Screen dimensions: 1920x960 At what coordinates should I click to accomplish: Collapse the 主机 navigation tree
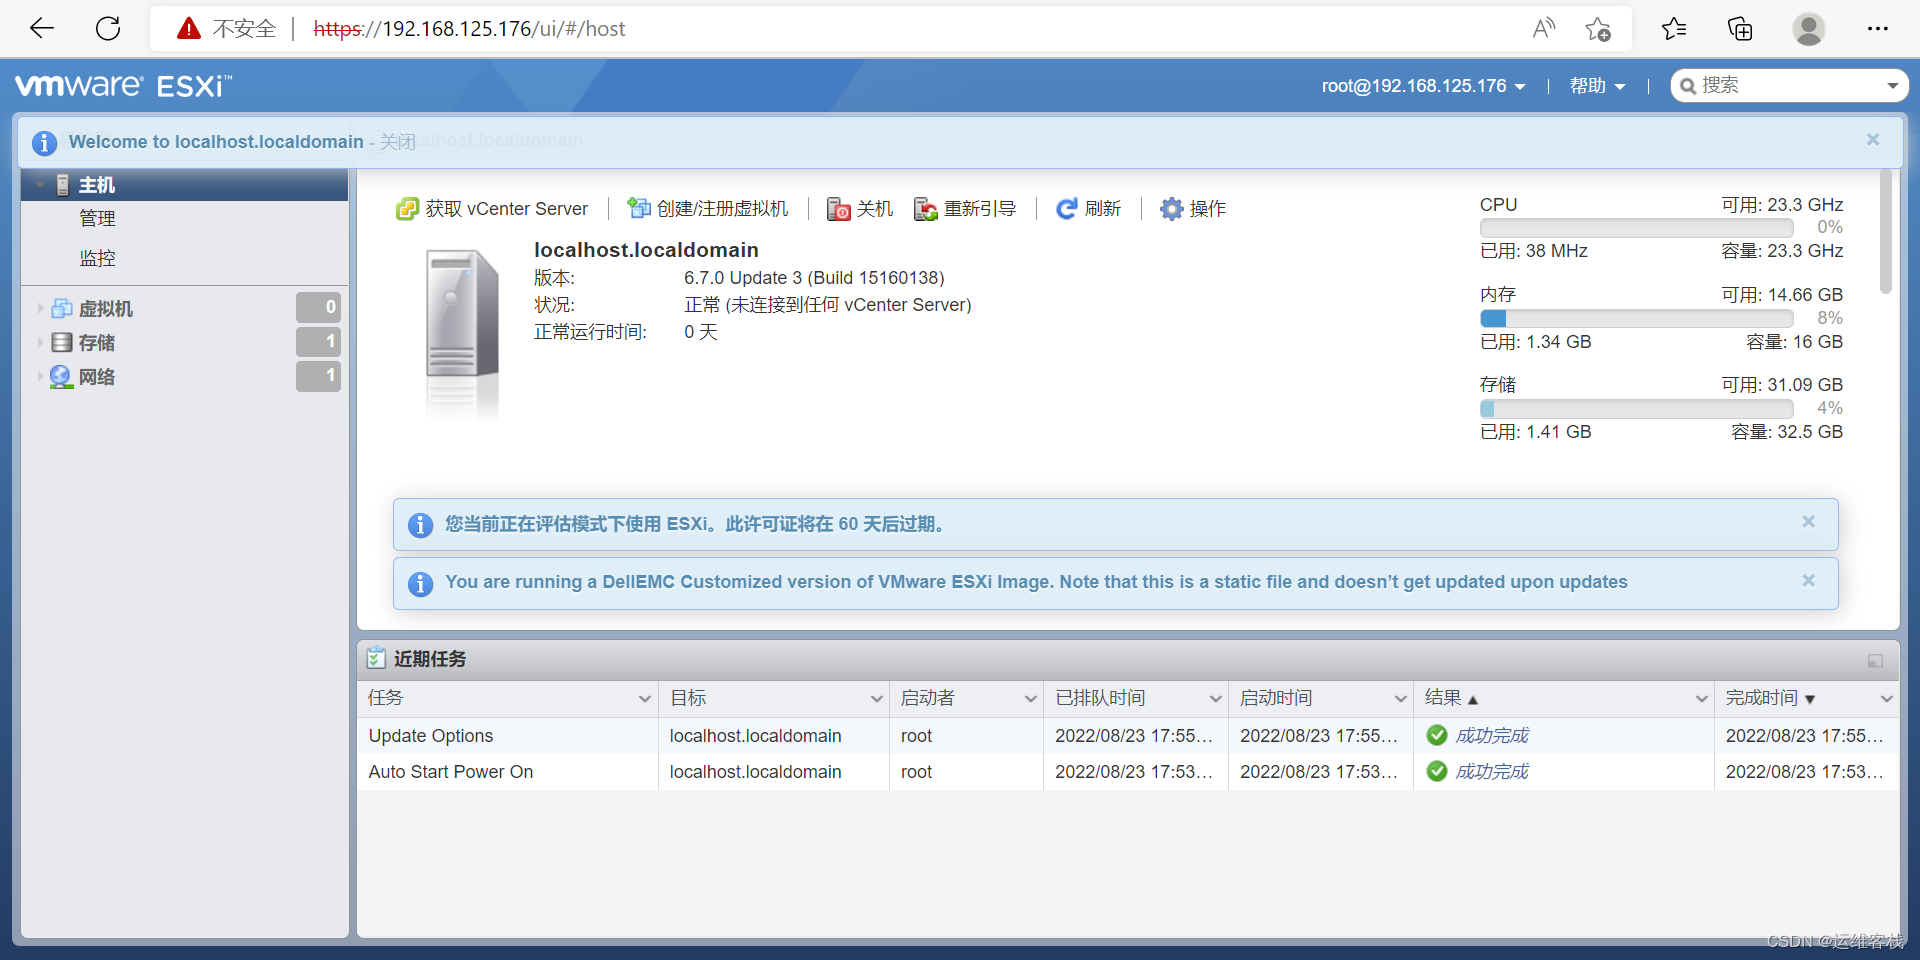[38, 184]
